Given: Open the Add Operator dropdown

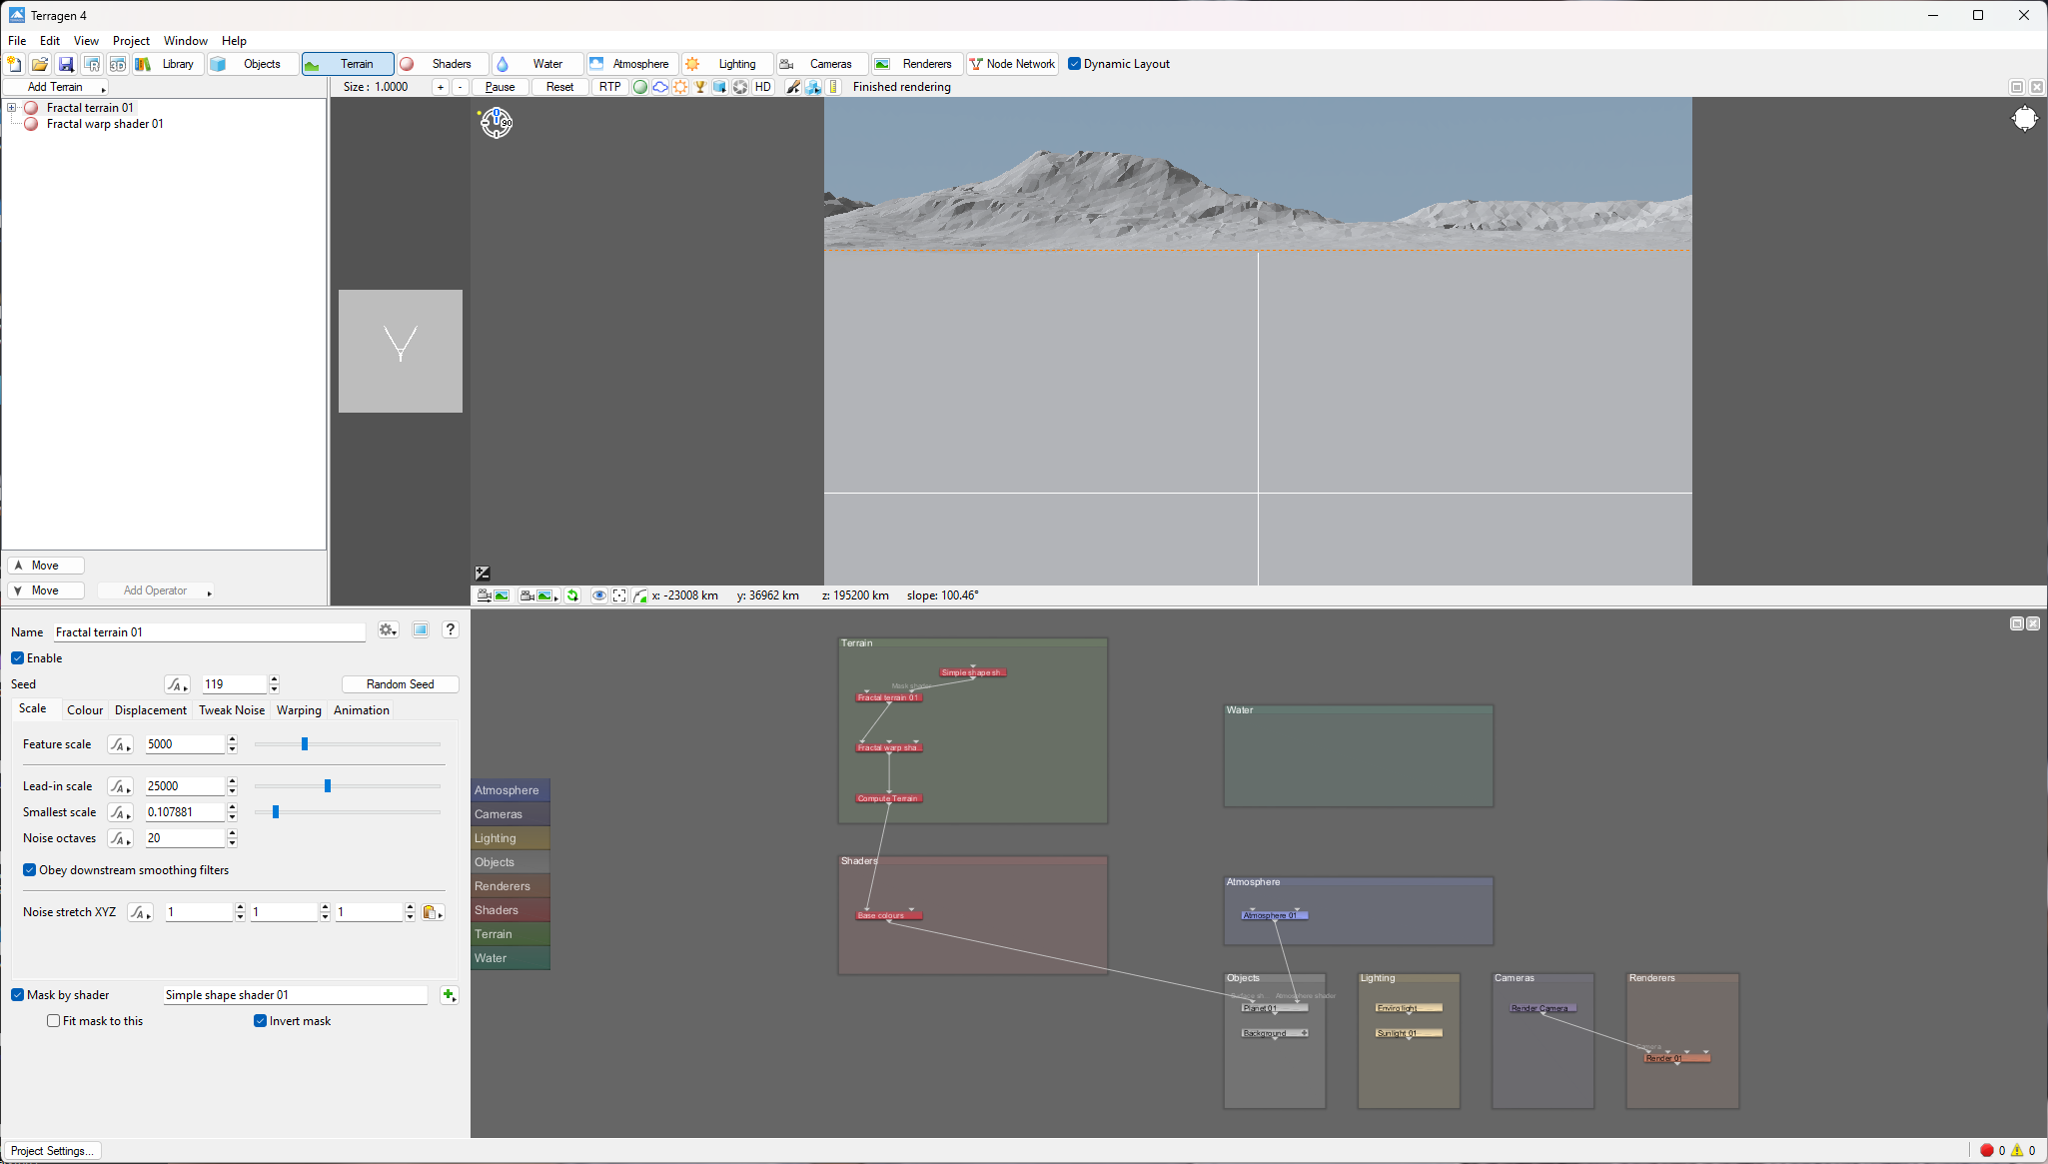Looking at the screenshot, I should 156,591.
